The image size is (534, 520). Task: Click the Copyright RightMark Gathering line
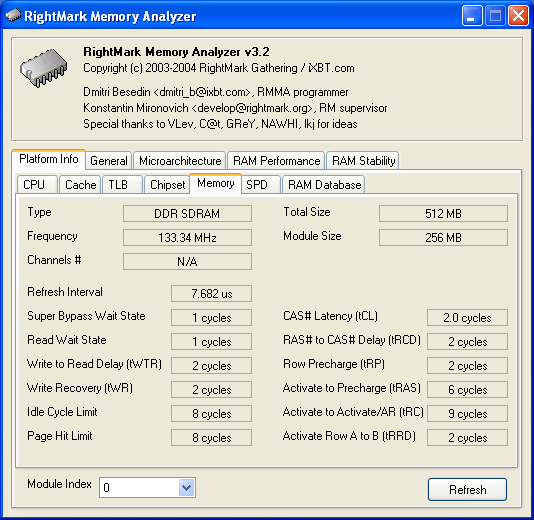[x=219, y=68]
